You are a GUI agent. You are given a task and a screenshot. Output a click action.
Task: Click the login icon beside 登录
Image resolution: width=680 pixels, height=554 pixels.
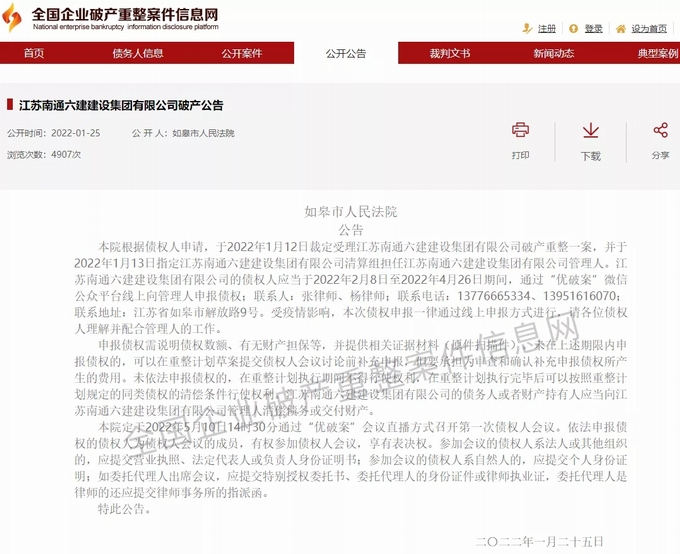pyautogui.click(x=575, y=28)
